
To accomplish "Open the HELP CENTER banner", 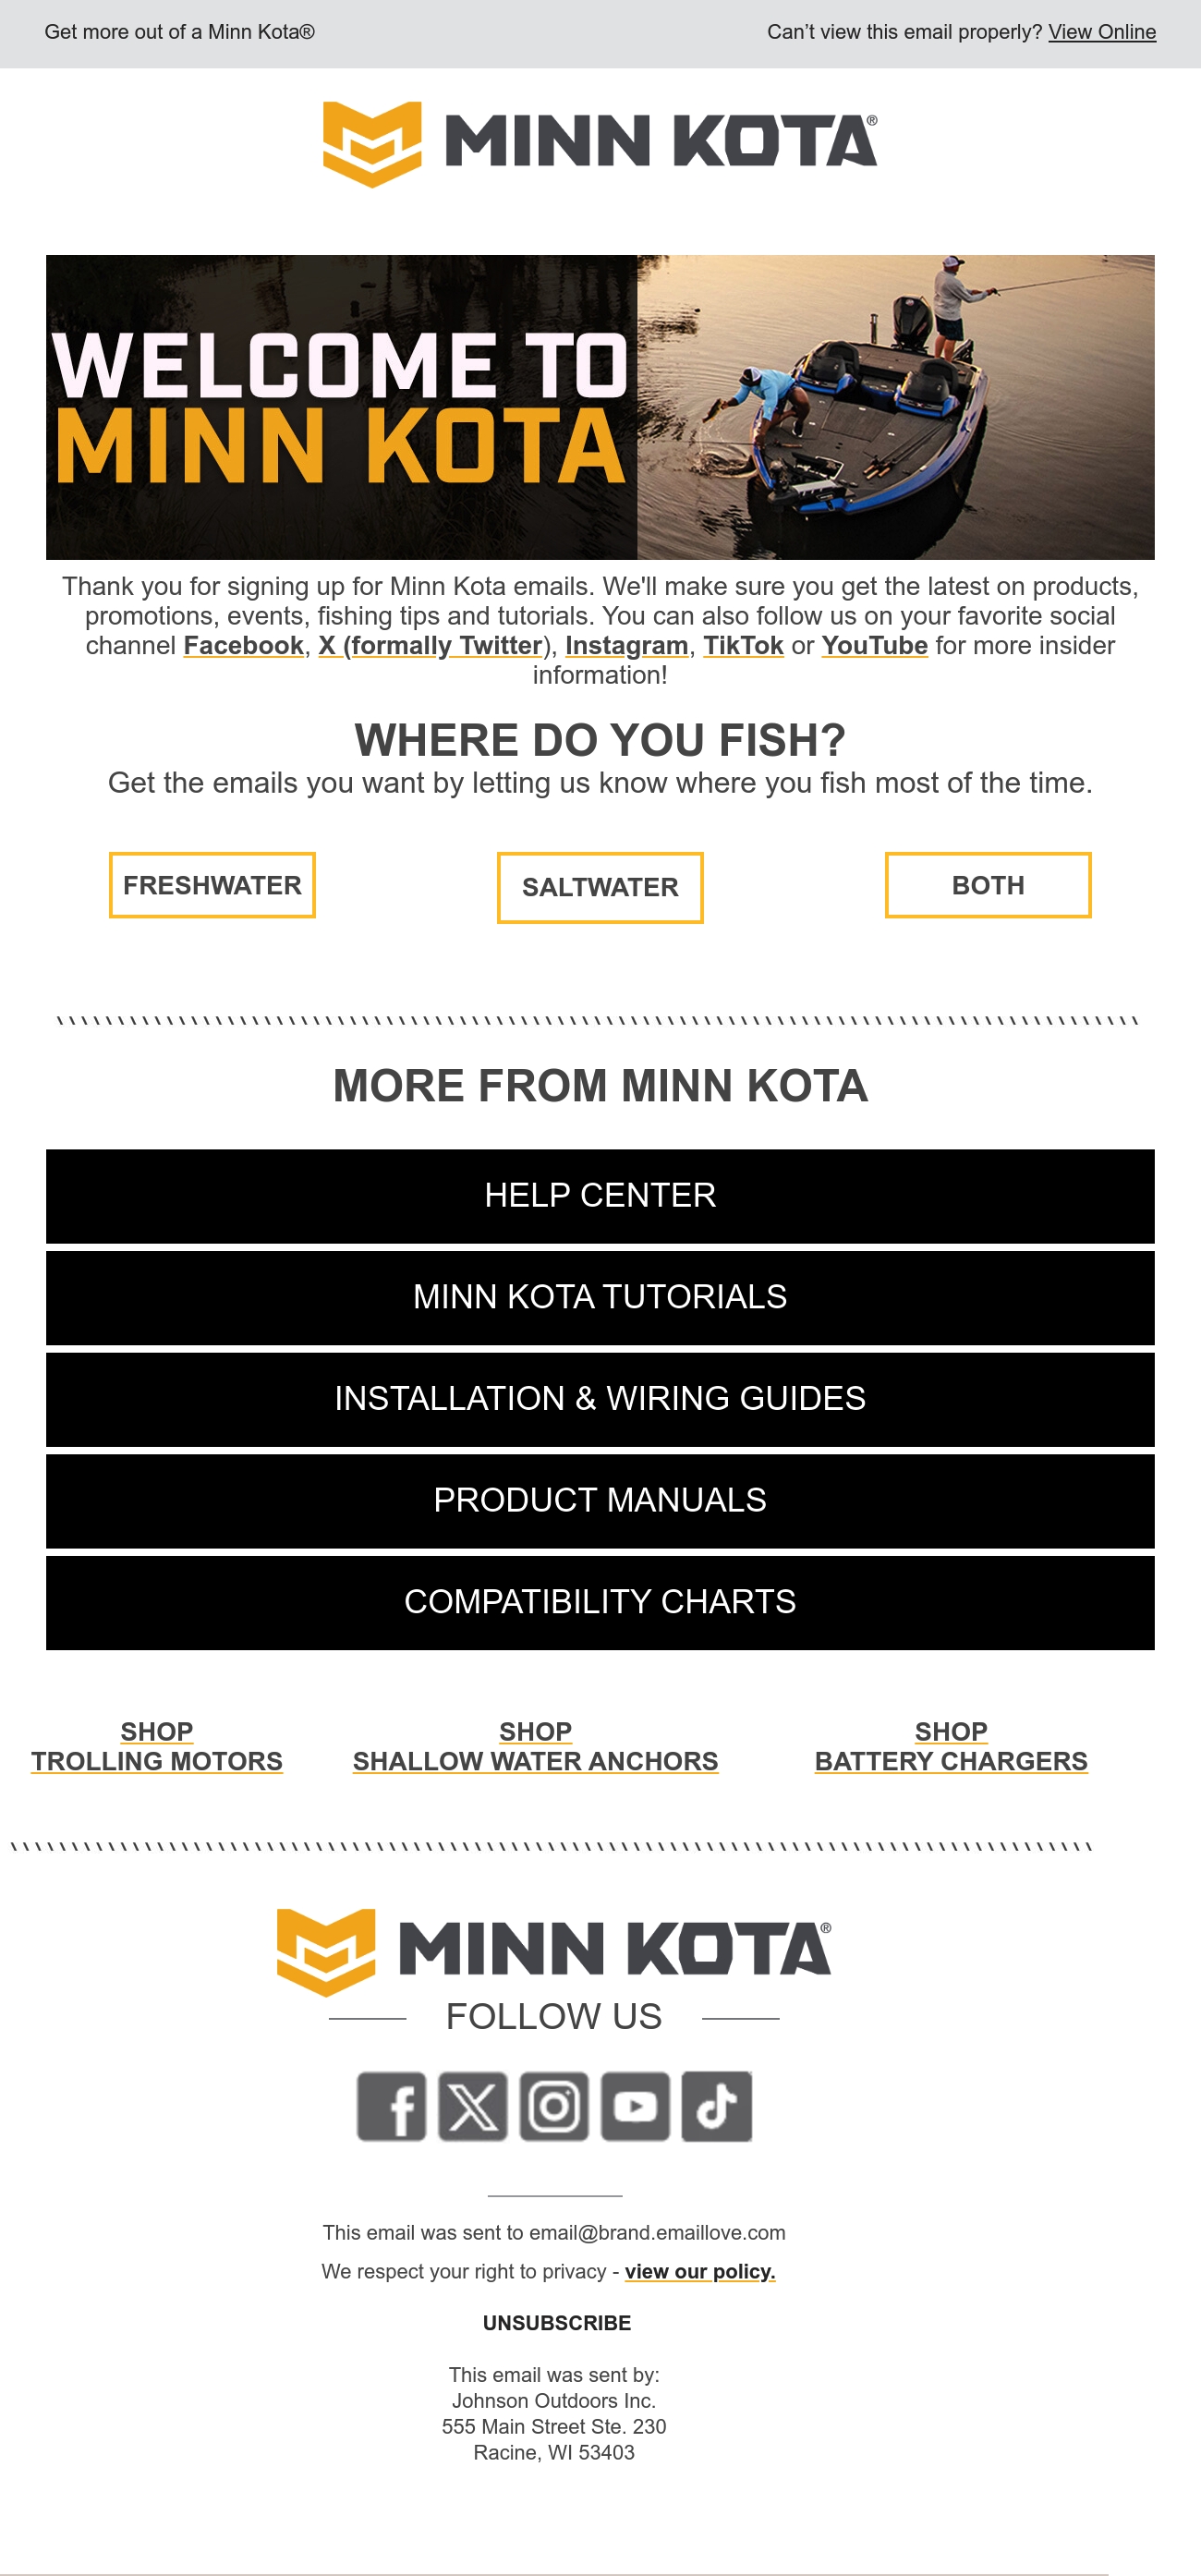I will coord(600,1196).
